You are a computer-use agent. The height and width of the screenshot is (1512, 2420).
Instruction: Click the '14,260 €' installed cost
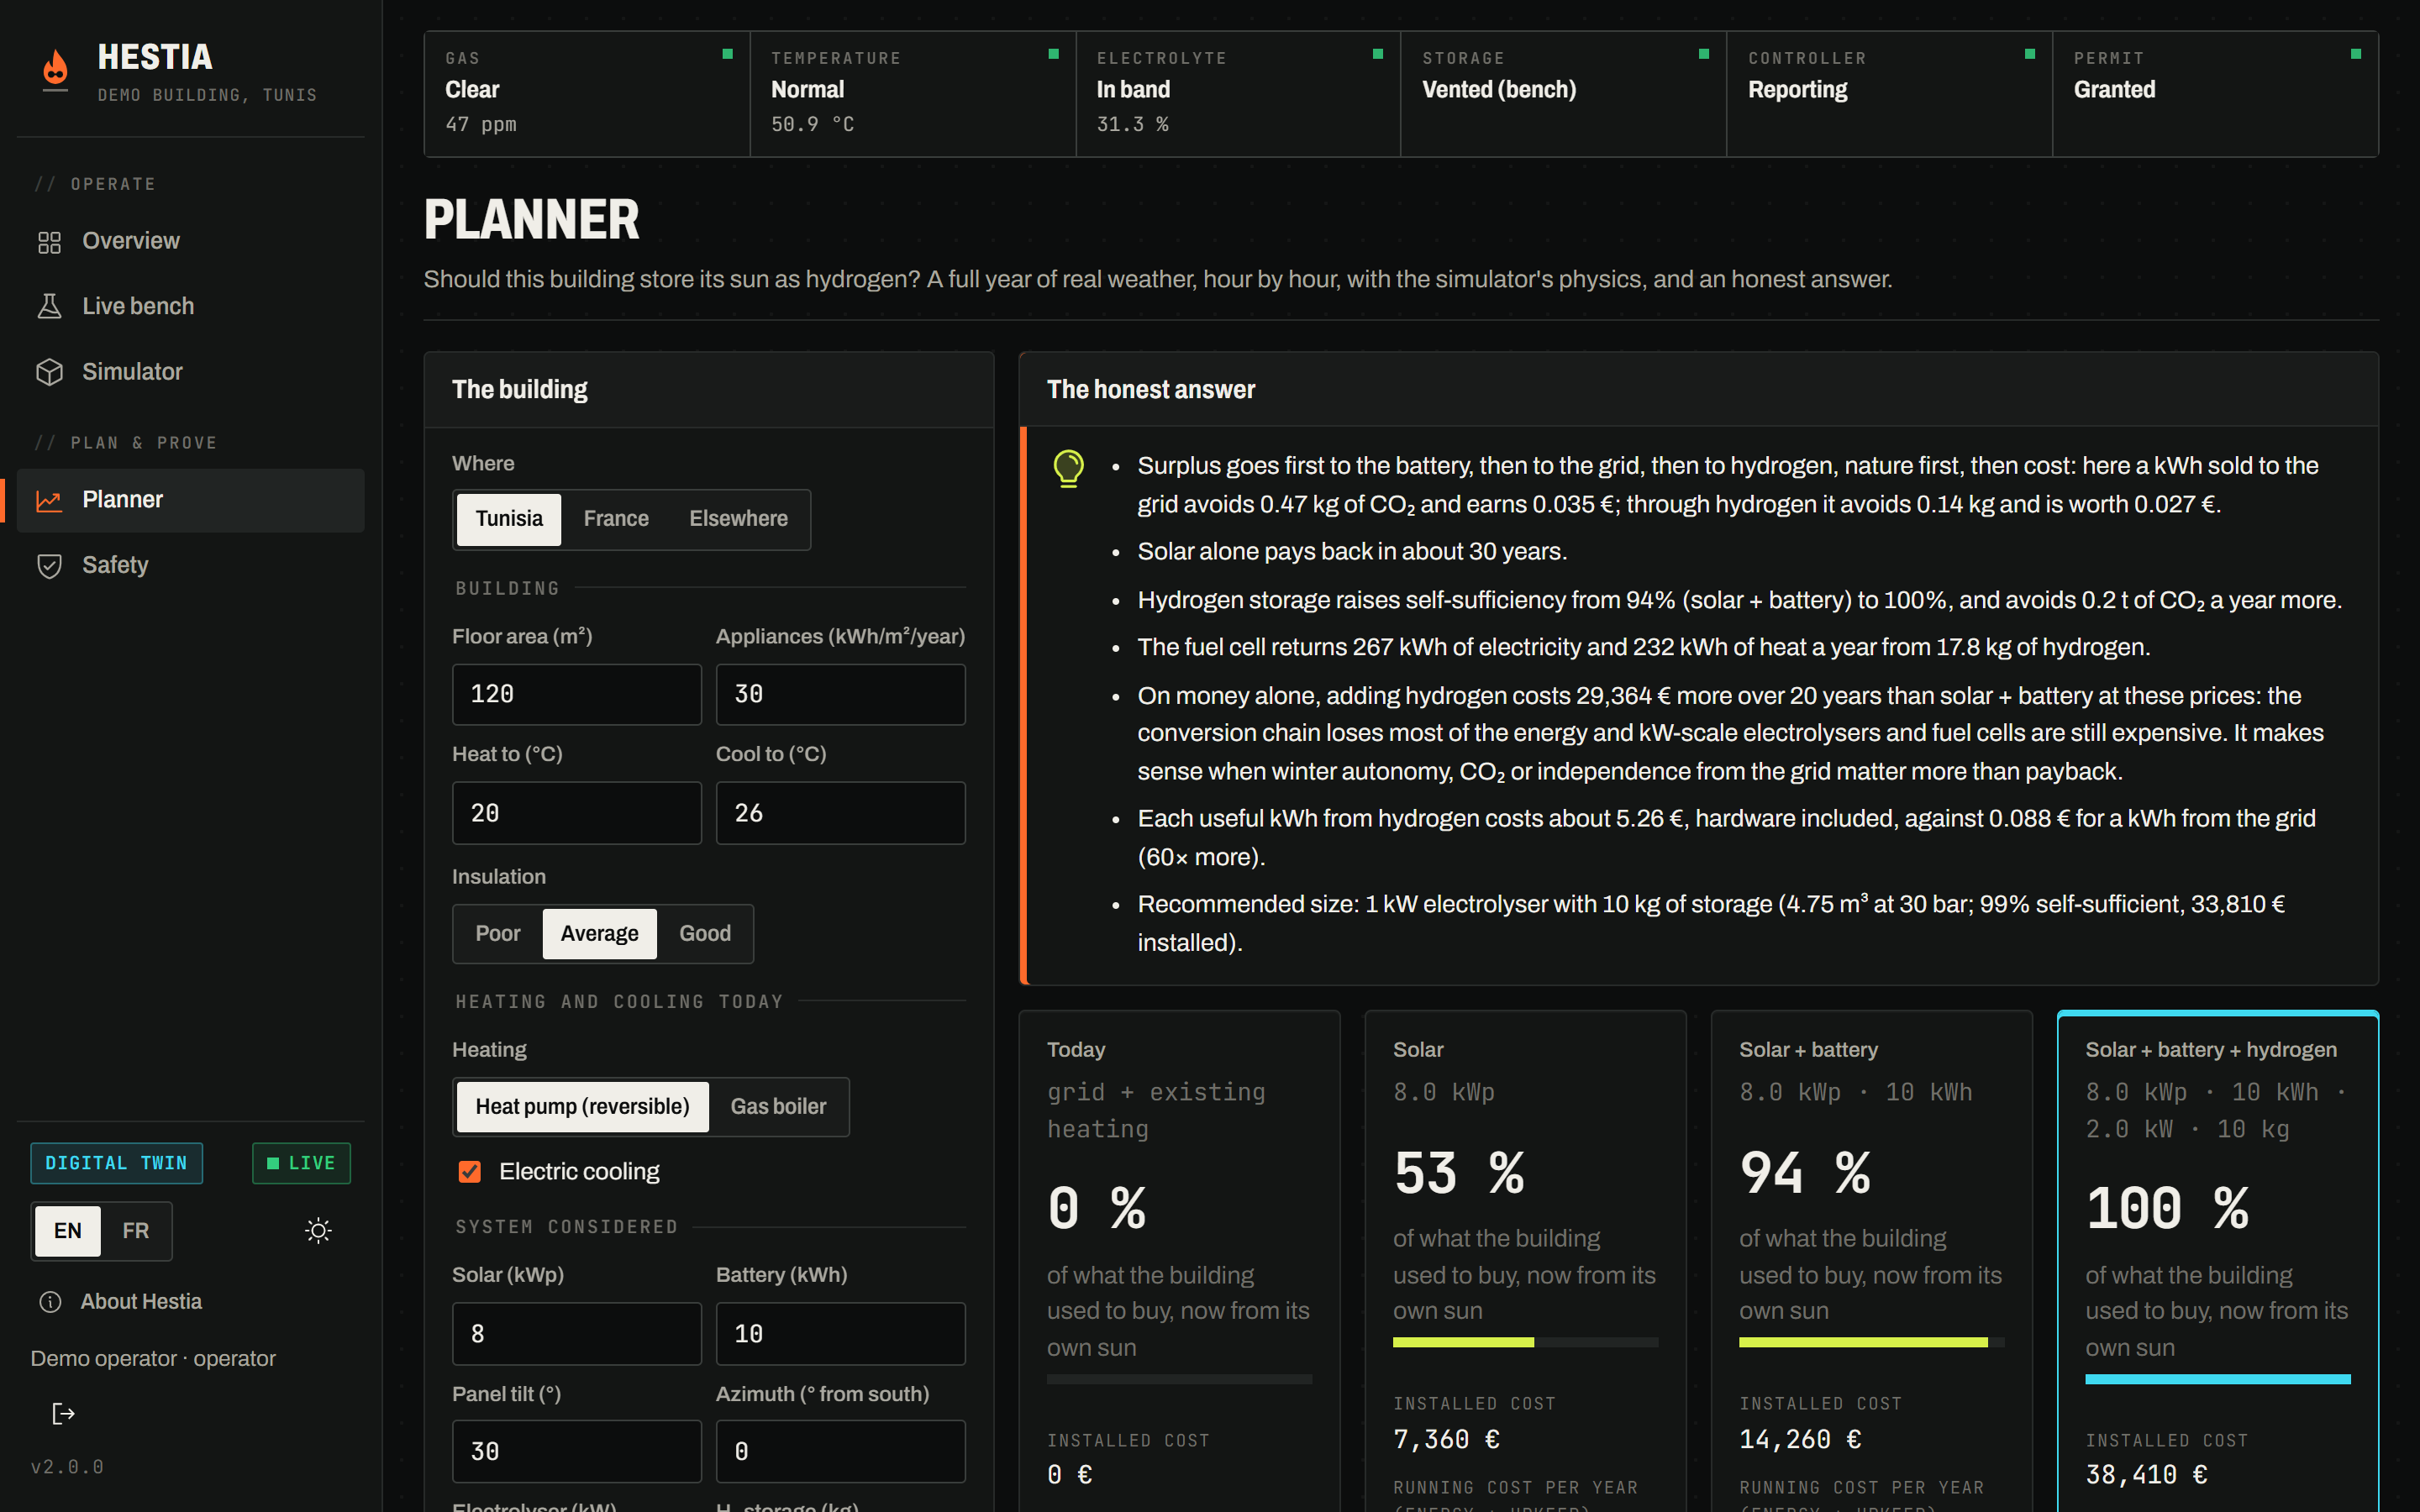click(1800, 1439)
